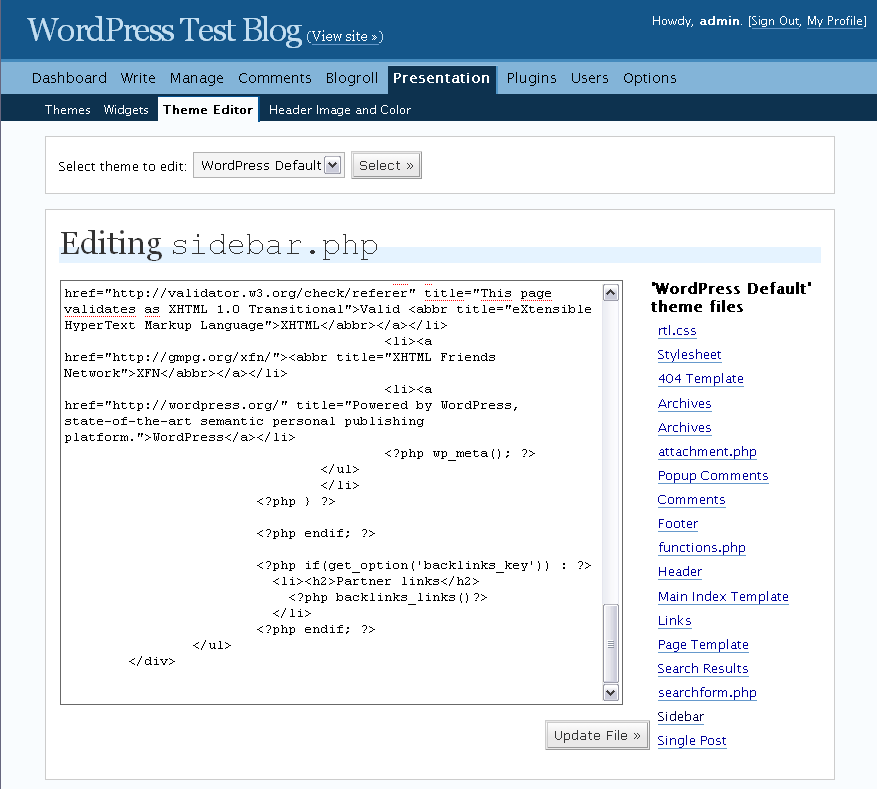
Task: Open the Links theme file
Action: (675, 621)
